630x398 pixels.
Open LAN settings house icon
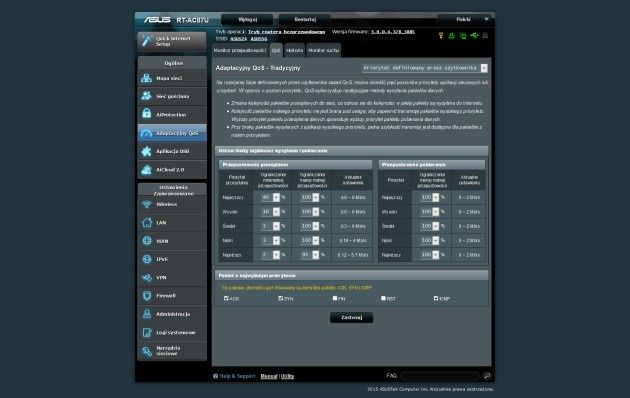pos(147,222)
